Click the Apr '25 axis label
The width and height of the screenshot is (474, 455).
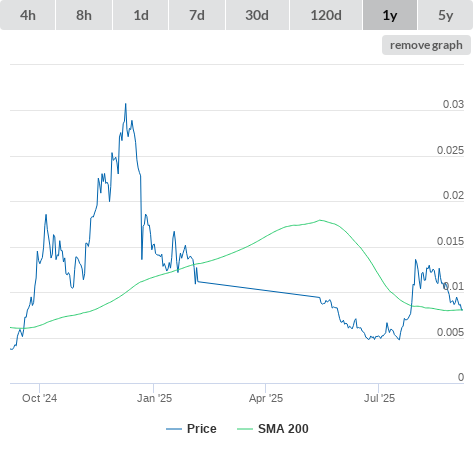pyautogui.click(x=266, y=398)
